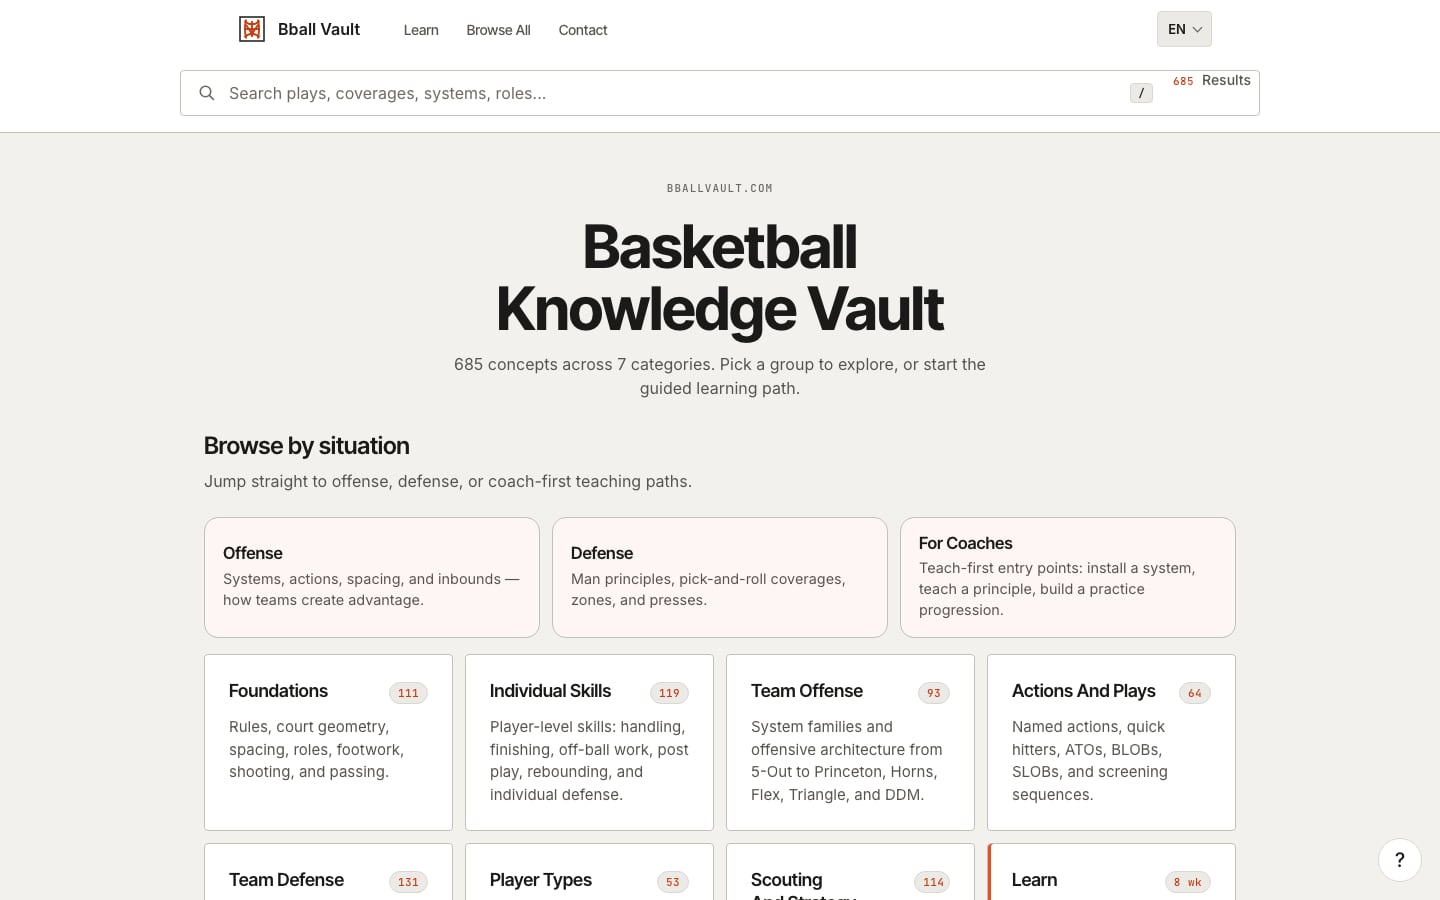The width and height of the screenshot is (1440, 900).
Task: Click the search magnifier icon
Action: (207, 93)
